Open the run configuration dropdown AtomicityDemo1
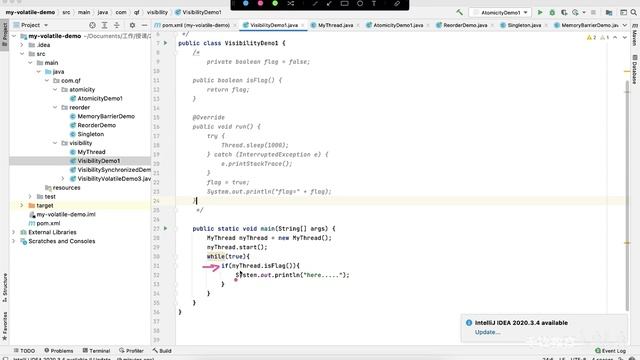This screenshot has width=640, height=360. [500, 13]
